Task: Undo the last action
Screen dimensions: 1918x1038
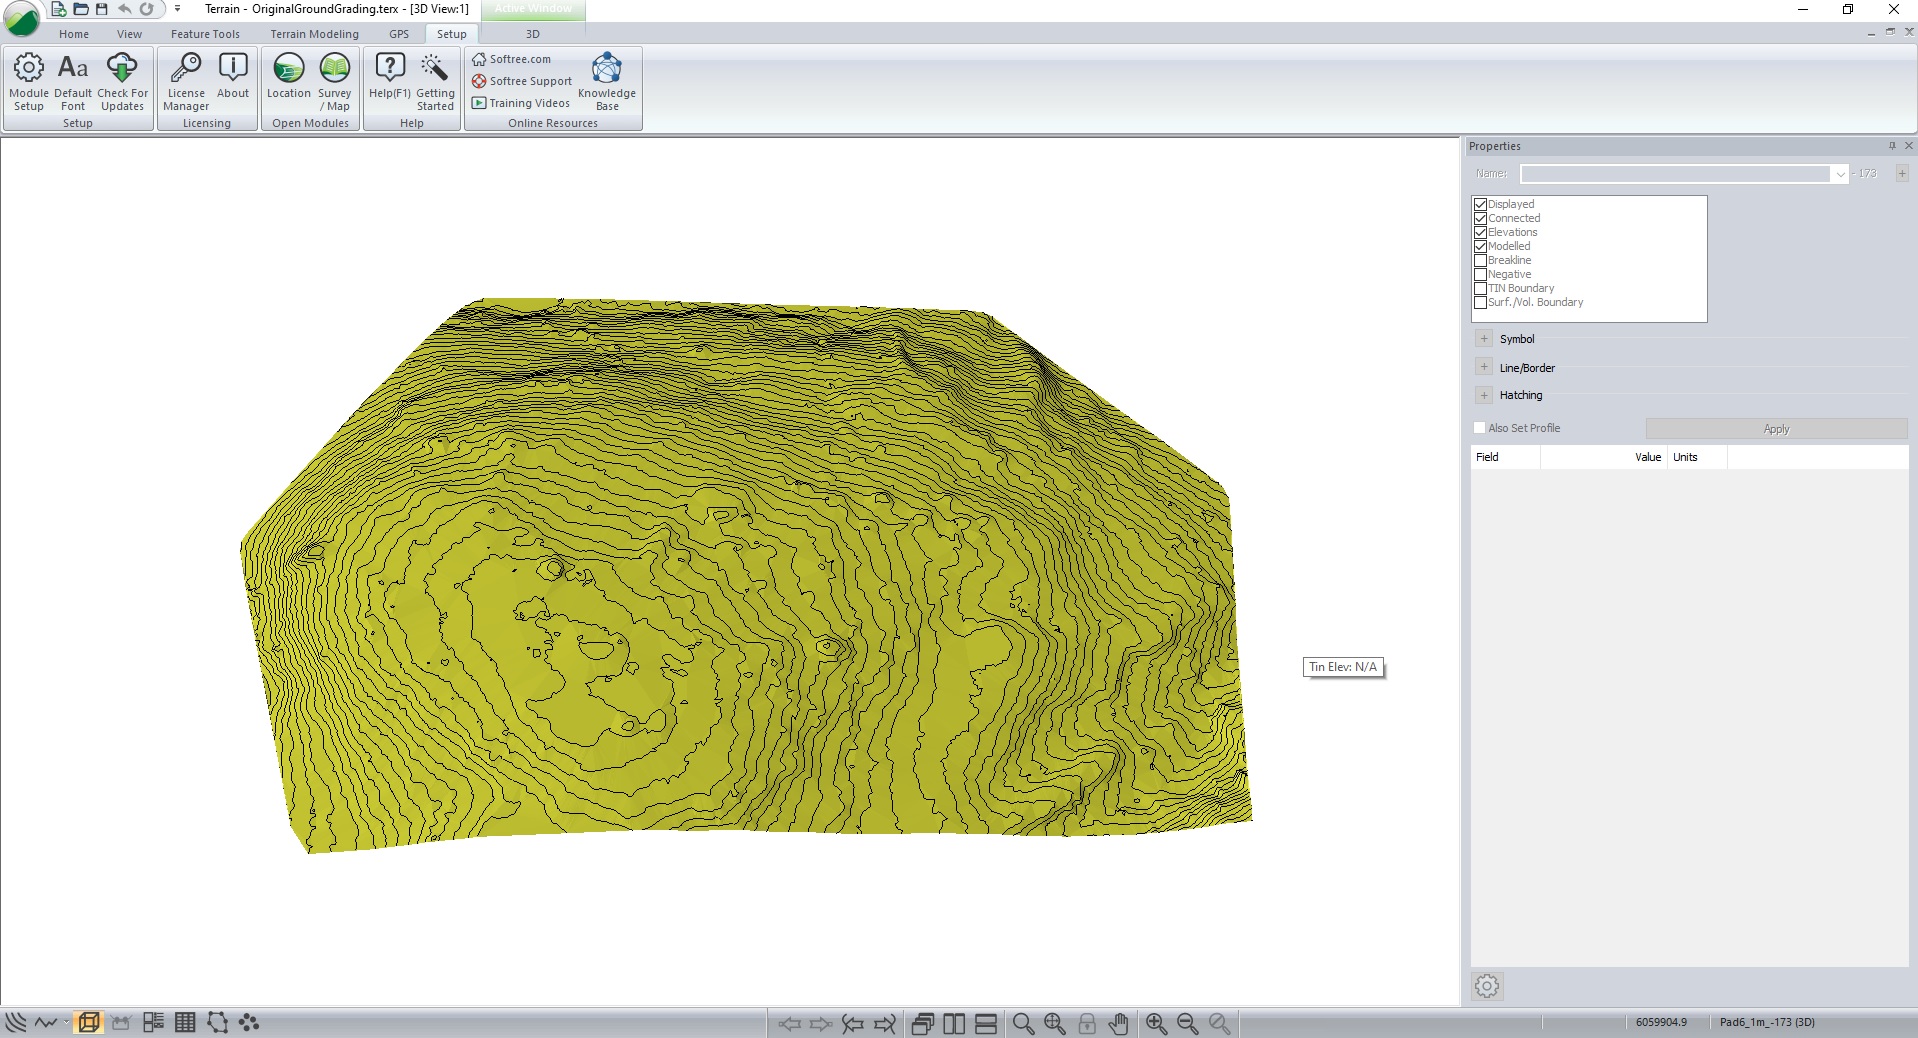Action: tap(124, 9)
